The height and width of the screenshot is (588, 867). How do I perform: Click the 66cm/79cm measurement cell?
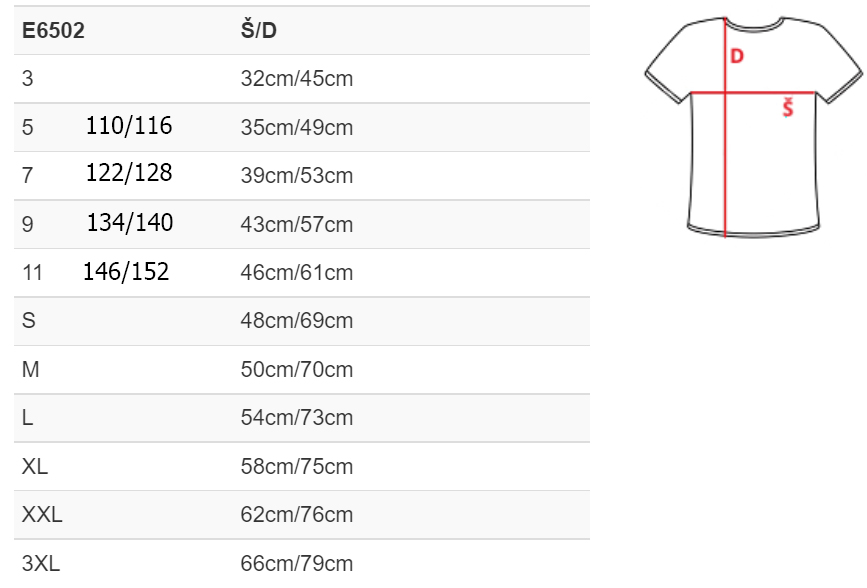point(297,564)
